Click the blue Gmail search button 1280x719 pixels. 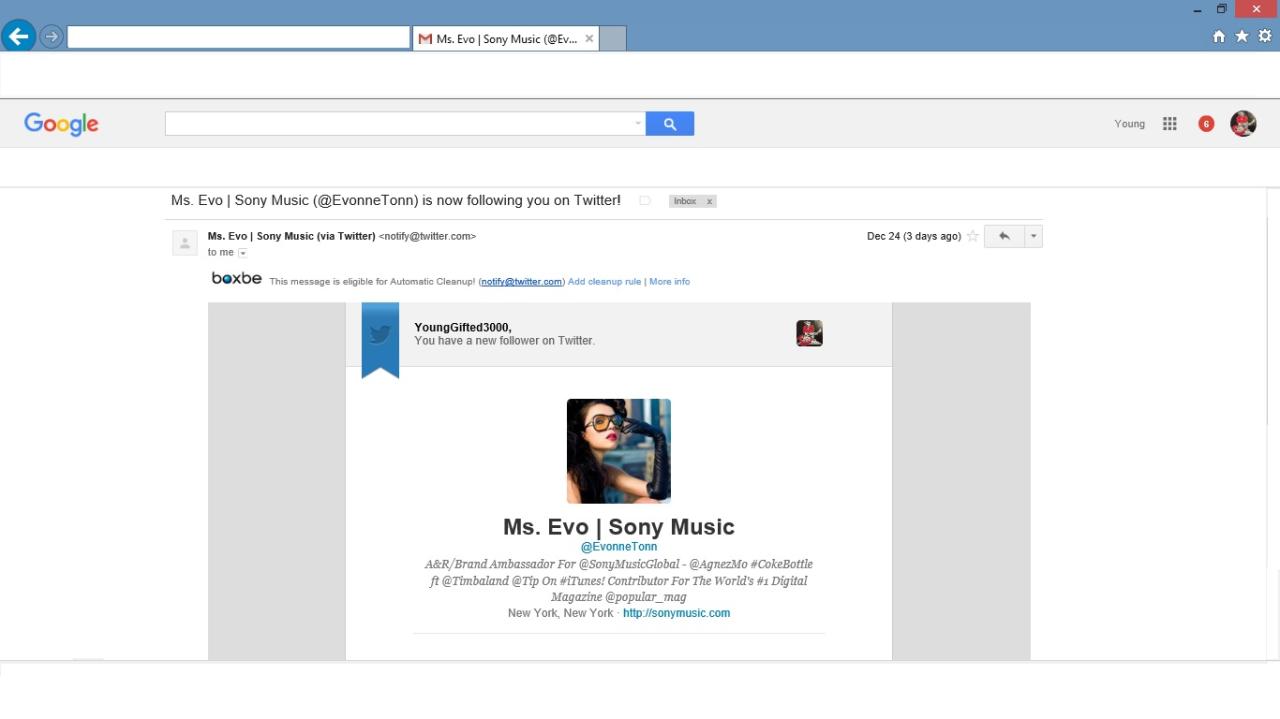[x=669, y=124]
